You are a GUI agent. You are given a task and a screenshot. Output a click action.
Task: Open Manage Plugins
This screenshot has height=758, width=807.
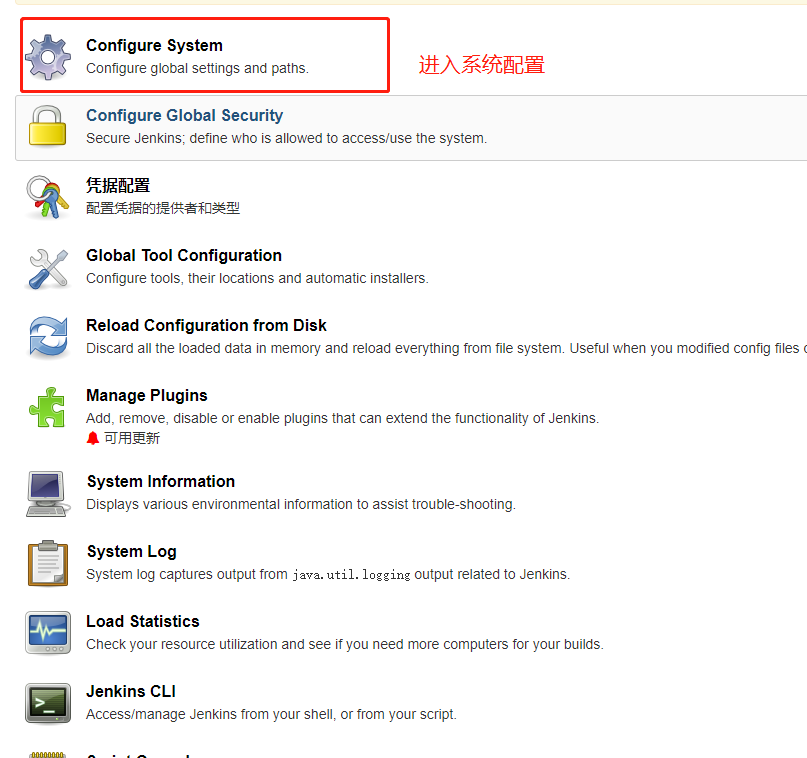pyautogui.click(x=147, y=395)
